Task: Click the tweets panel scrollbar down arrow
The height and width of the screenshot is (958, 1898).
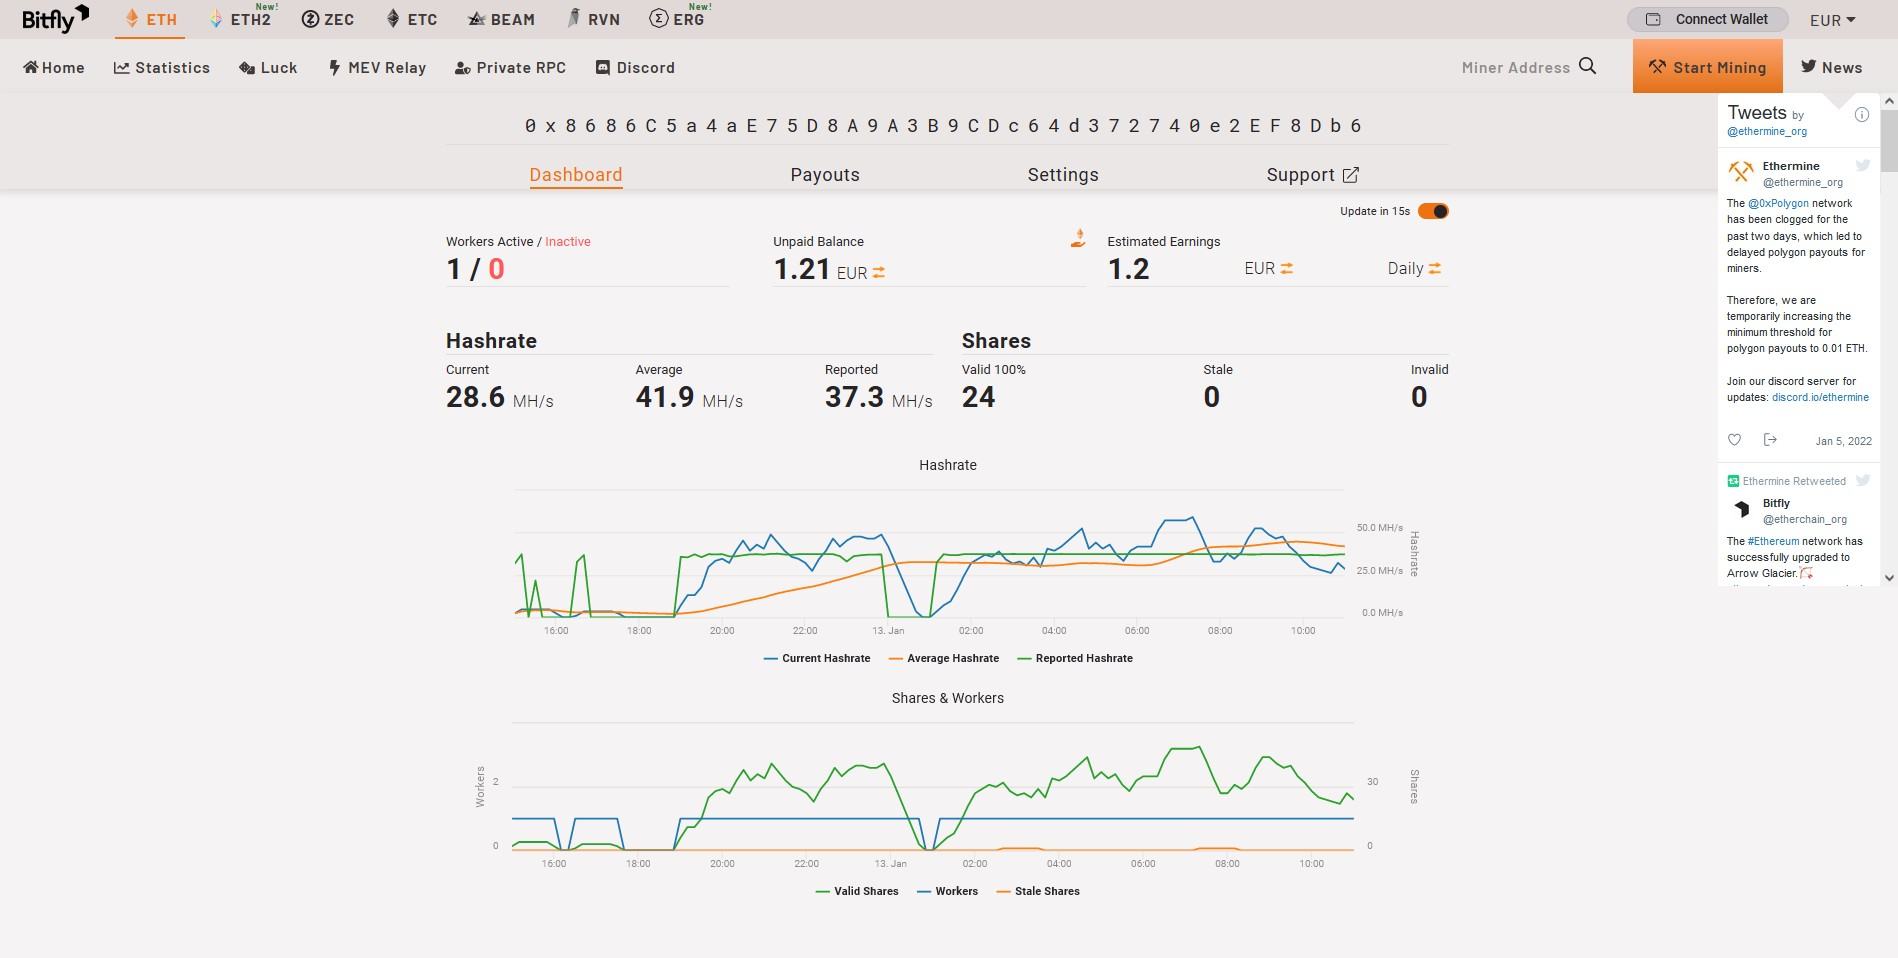Action: (1889, 578)
